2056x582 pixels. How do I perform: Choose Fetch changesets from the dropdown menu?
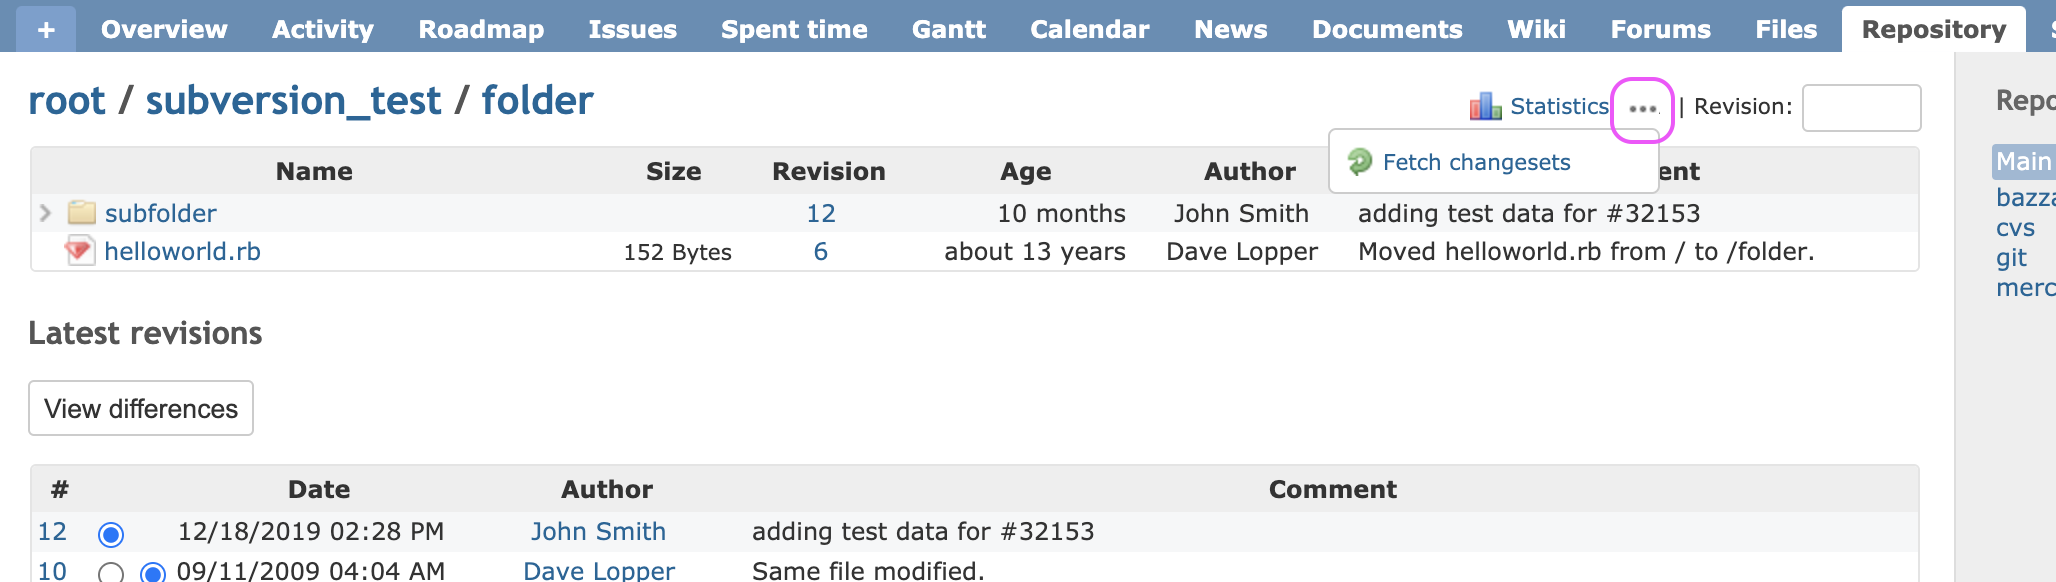(1476, 162)
